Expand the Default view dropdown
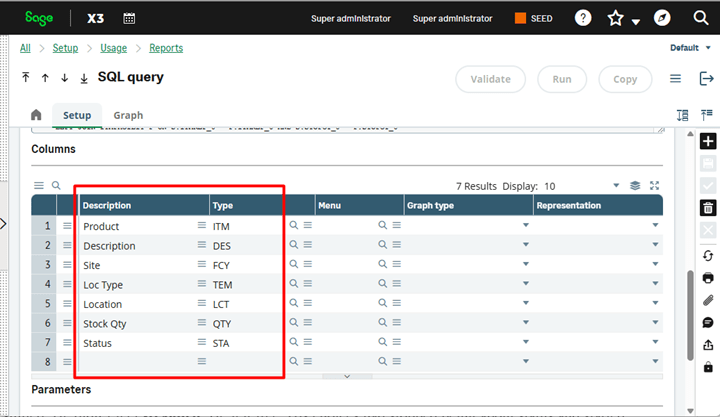The image size is (720, 417). pos(690,48)
